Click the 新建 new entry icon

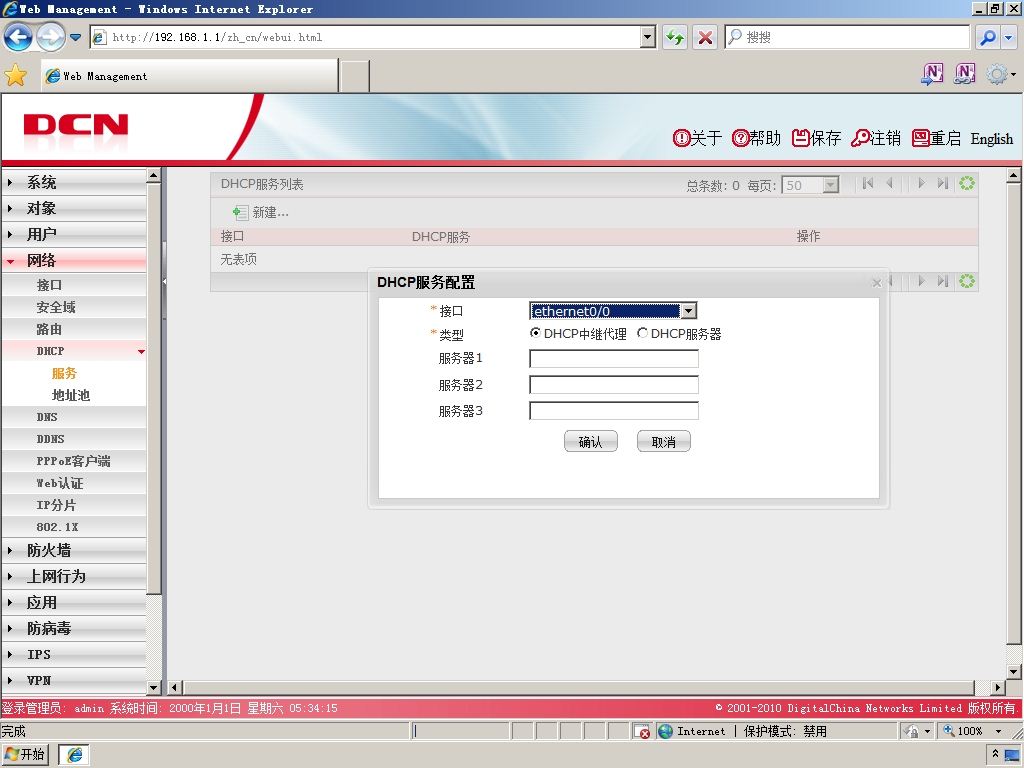[x=240, y=212]
